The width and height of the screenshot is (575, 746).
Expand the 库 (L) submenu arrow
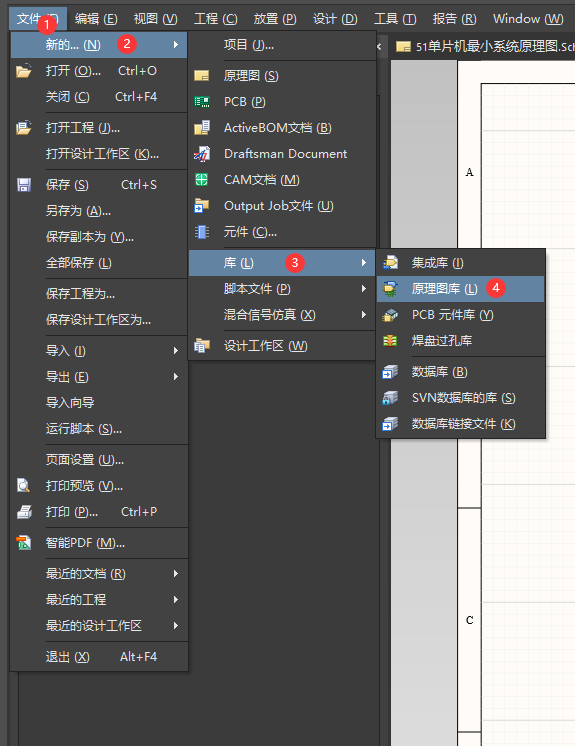(x=364, y=262)
